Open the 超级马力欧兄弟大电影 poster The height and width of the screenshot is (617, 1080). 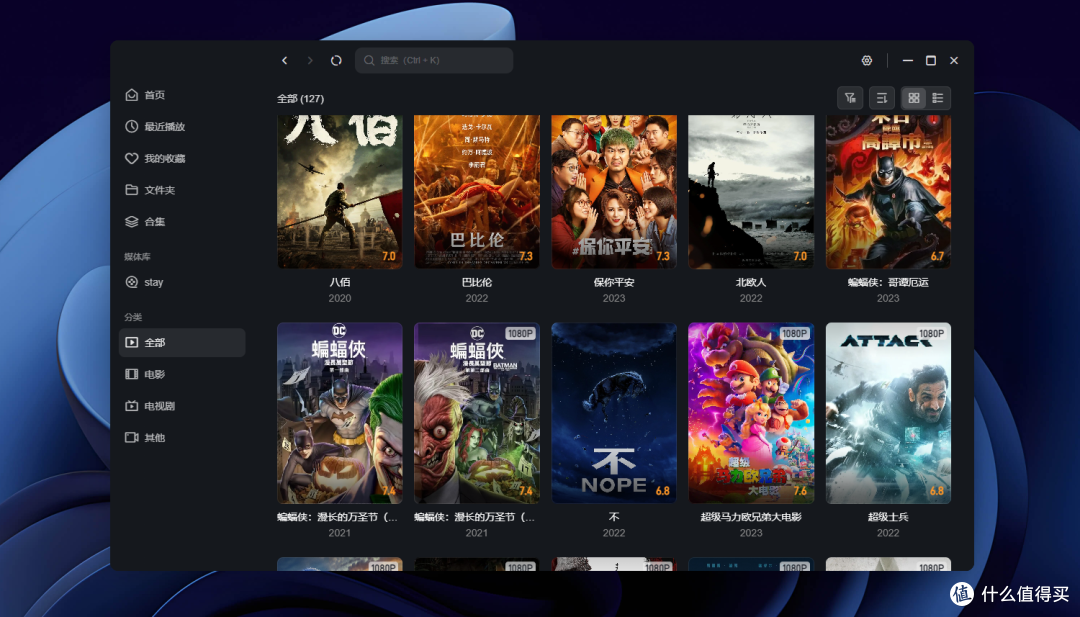pyautogui.click(x=751, y=413)
